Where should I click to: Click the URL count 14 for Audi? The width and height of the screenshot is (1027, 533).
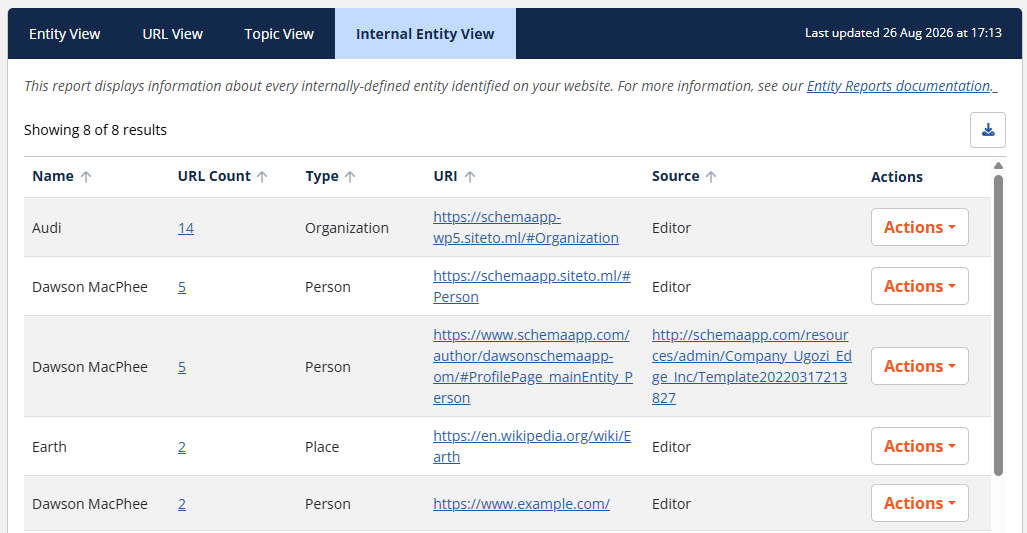[186, 228]
